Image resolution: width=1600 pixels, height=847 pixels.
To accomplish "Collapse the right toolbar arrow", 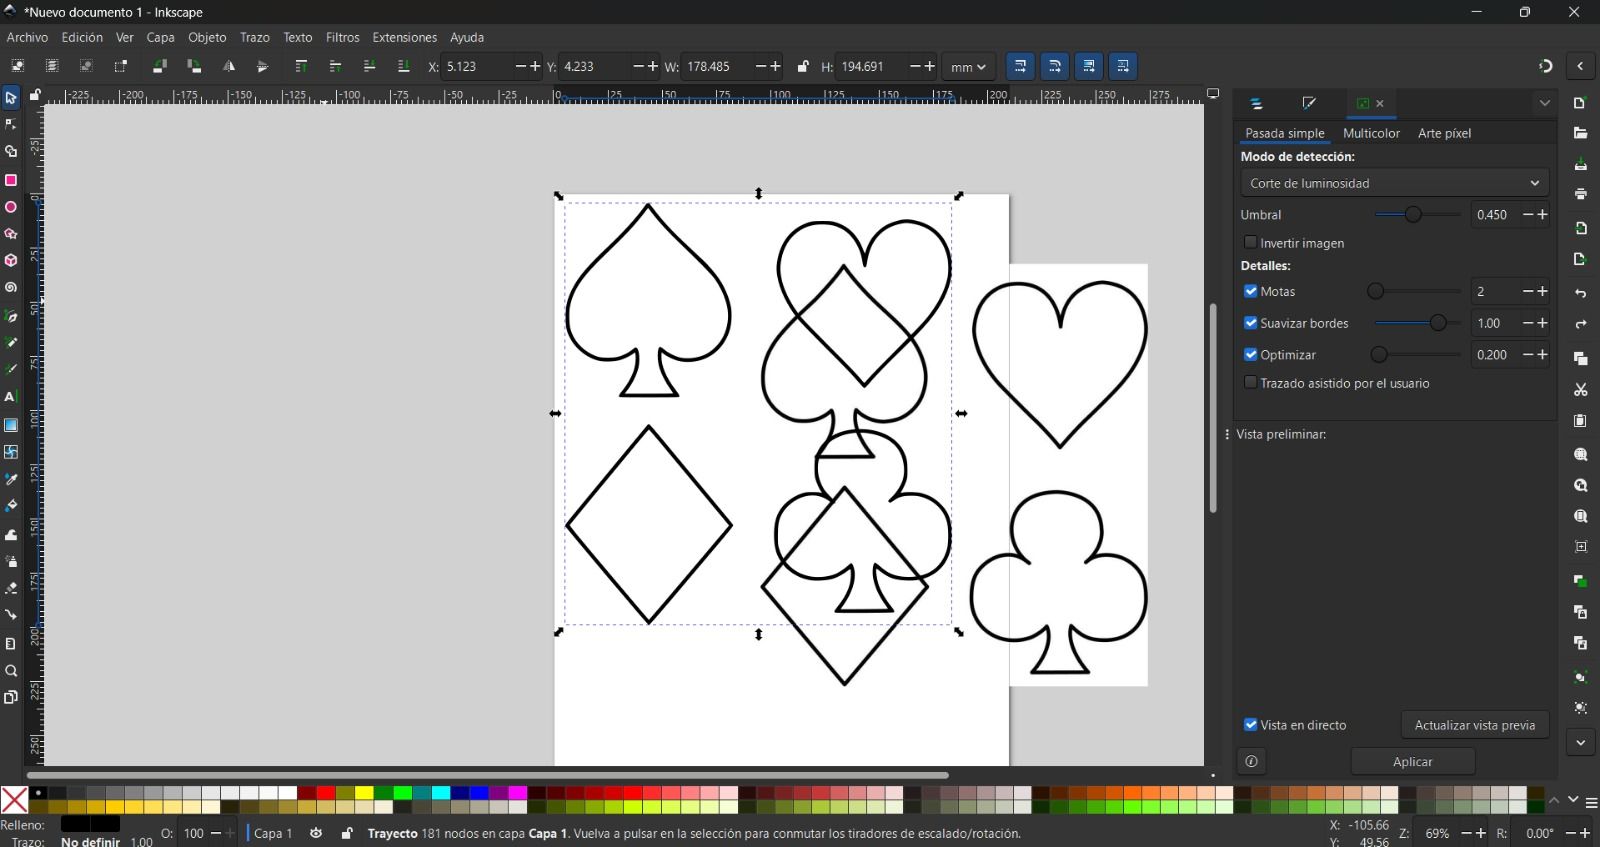I will pyautogui.click(x=1580, y=67).
